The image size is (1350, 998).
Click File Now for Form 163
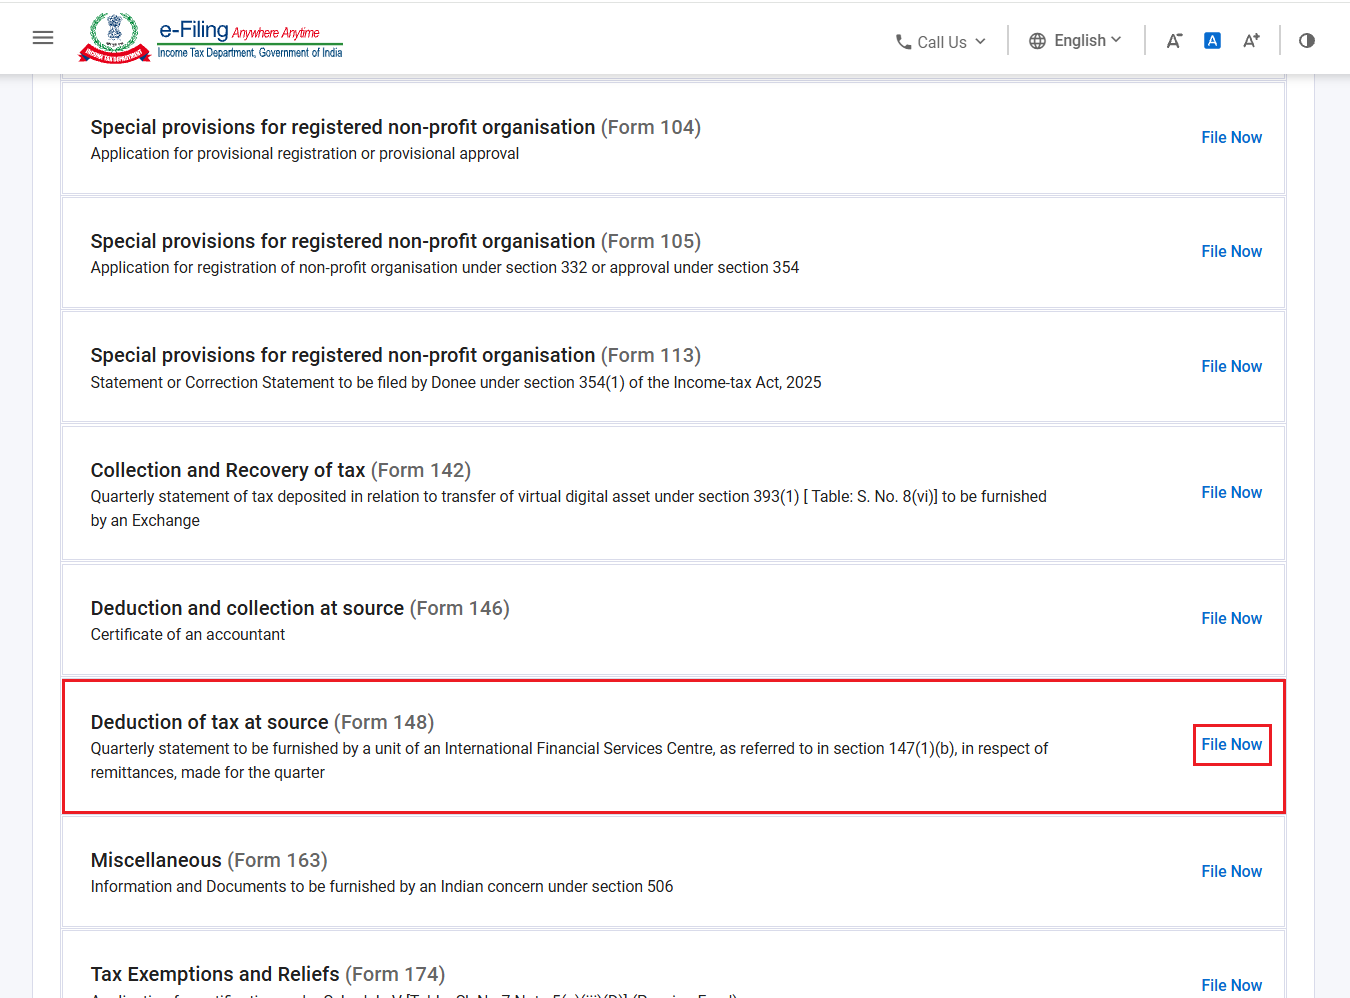click(x=1232, y=872)
